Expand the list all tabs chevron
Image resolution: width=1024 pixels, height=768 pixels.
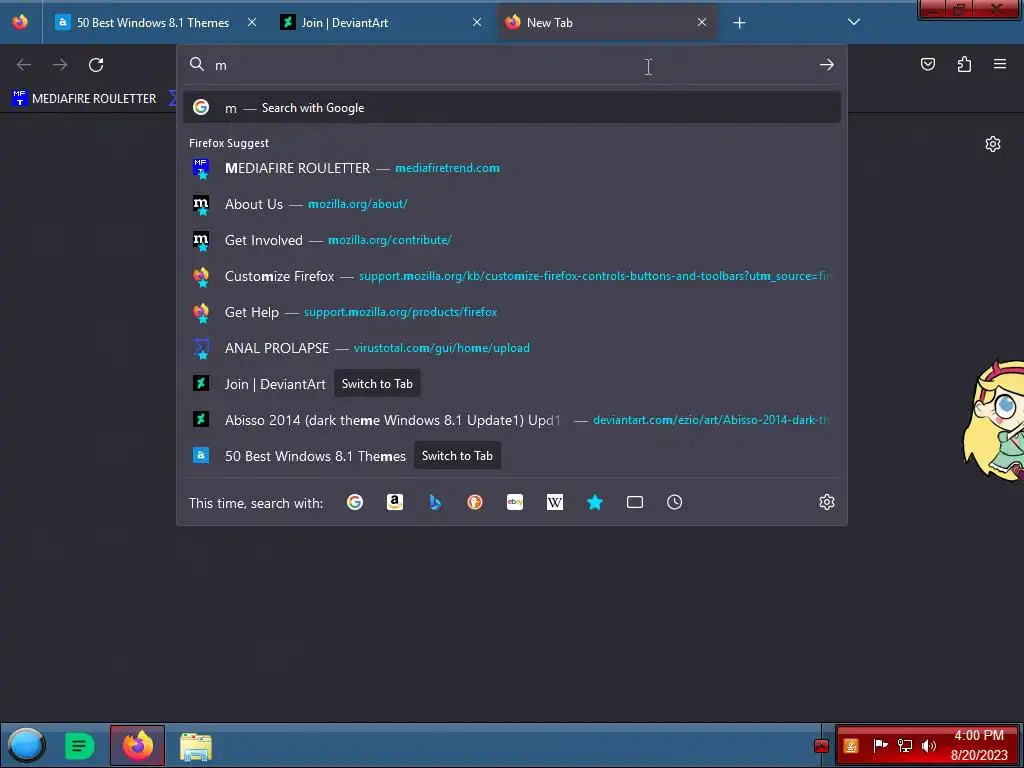point(854,22)
